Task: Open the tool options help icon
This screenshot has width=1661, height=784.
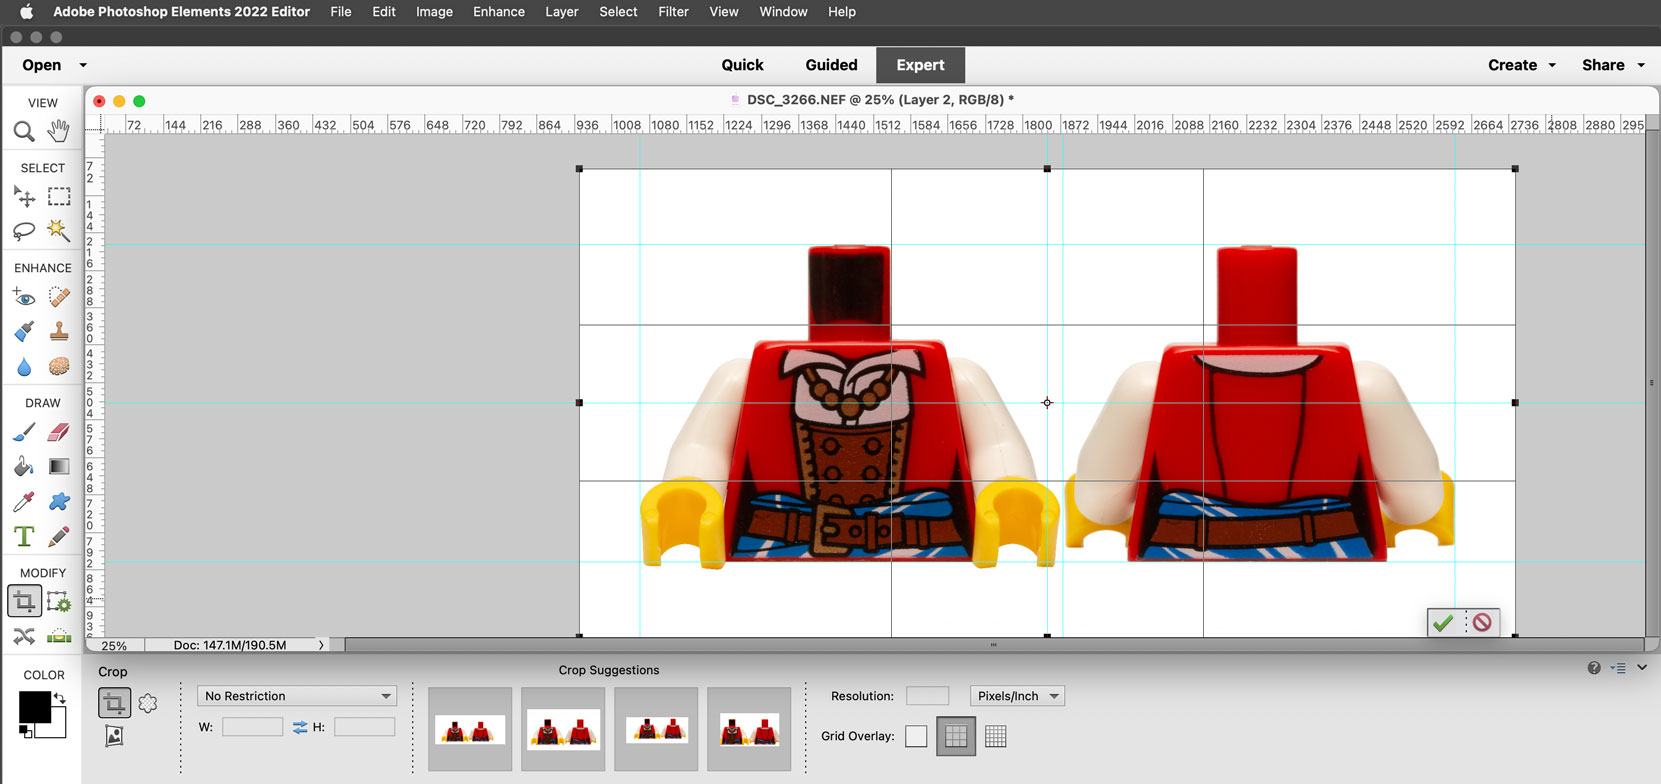Action: [x=1594, y=668]
